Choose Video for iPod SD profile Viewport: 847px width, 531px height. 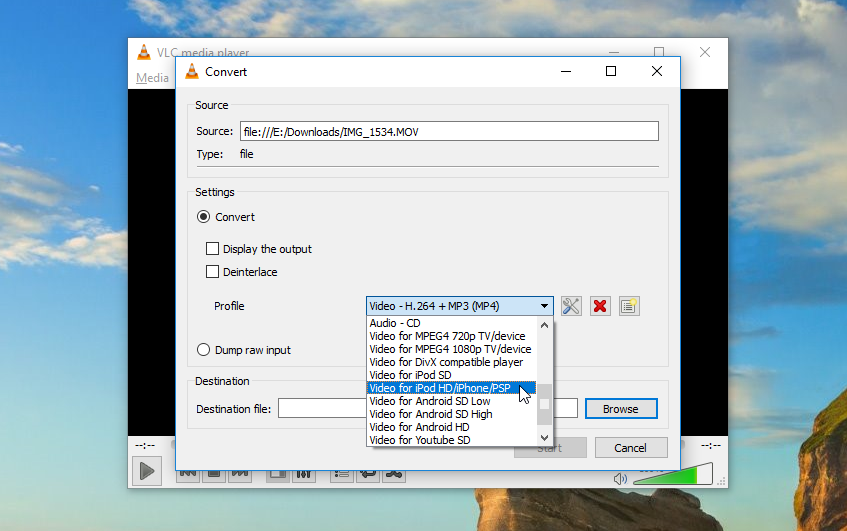pyautogui.click(x=452, y=375)
